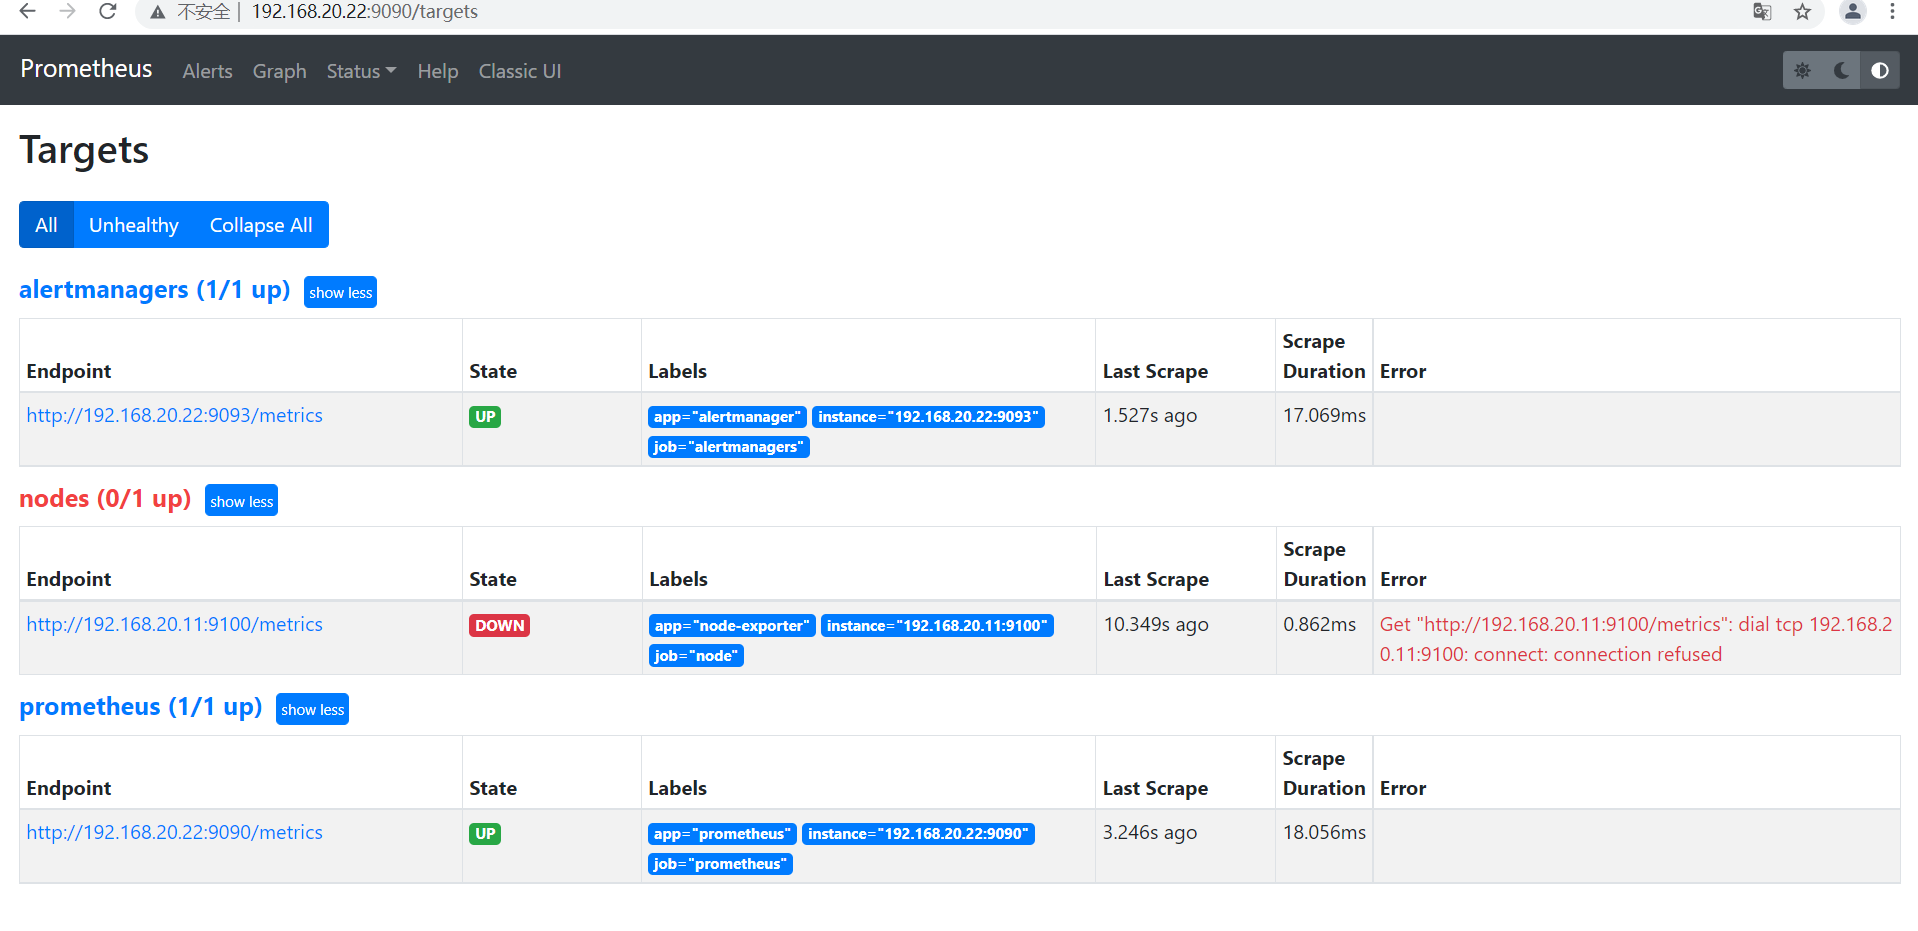Click the Prometheus brand link
The height and width of the screenshot is (931, 1918).
[86, 69]
